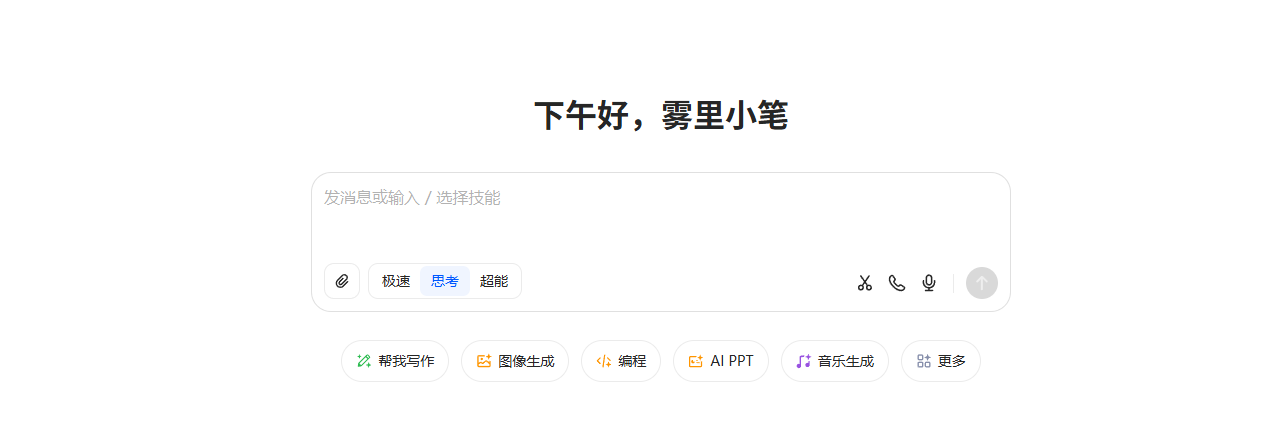
Task: Open the scissors screenshot tool
Action: 865,283
